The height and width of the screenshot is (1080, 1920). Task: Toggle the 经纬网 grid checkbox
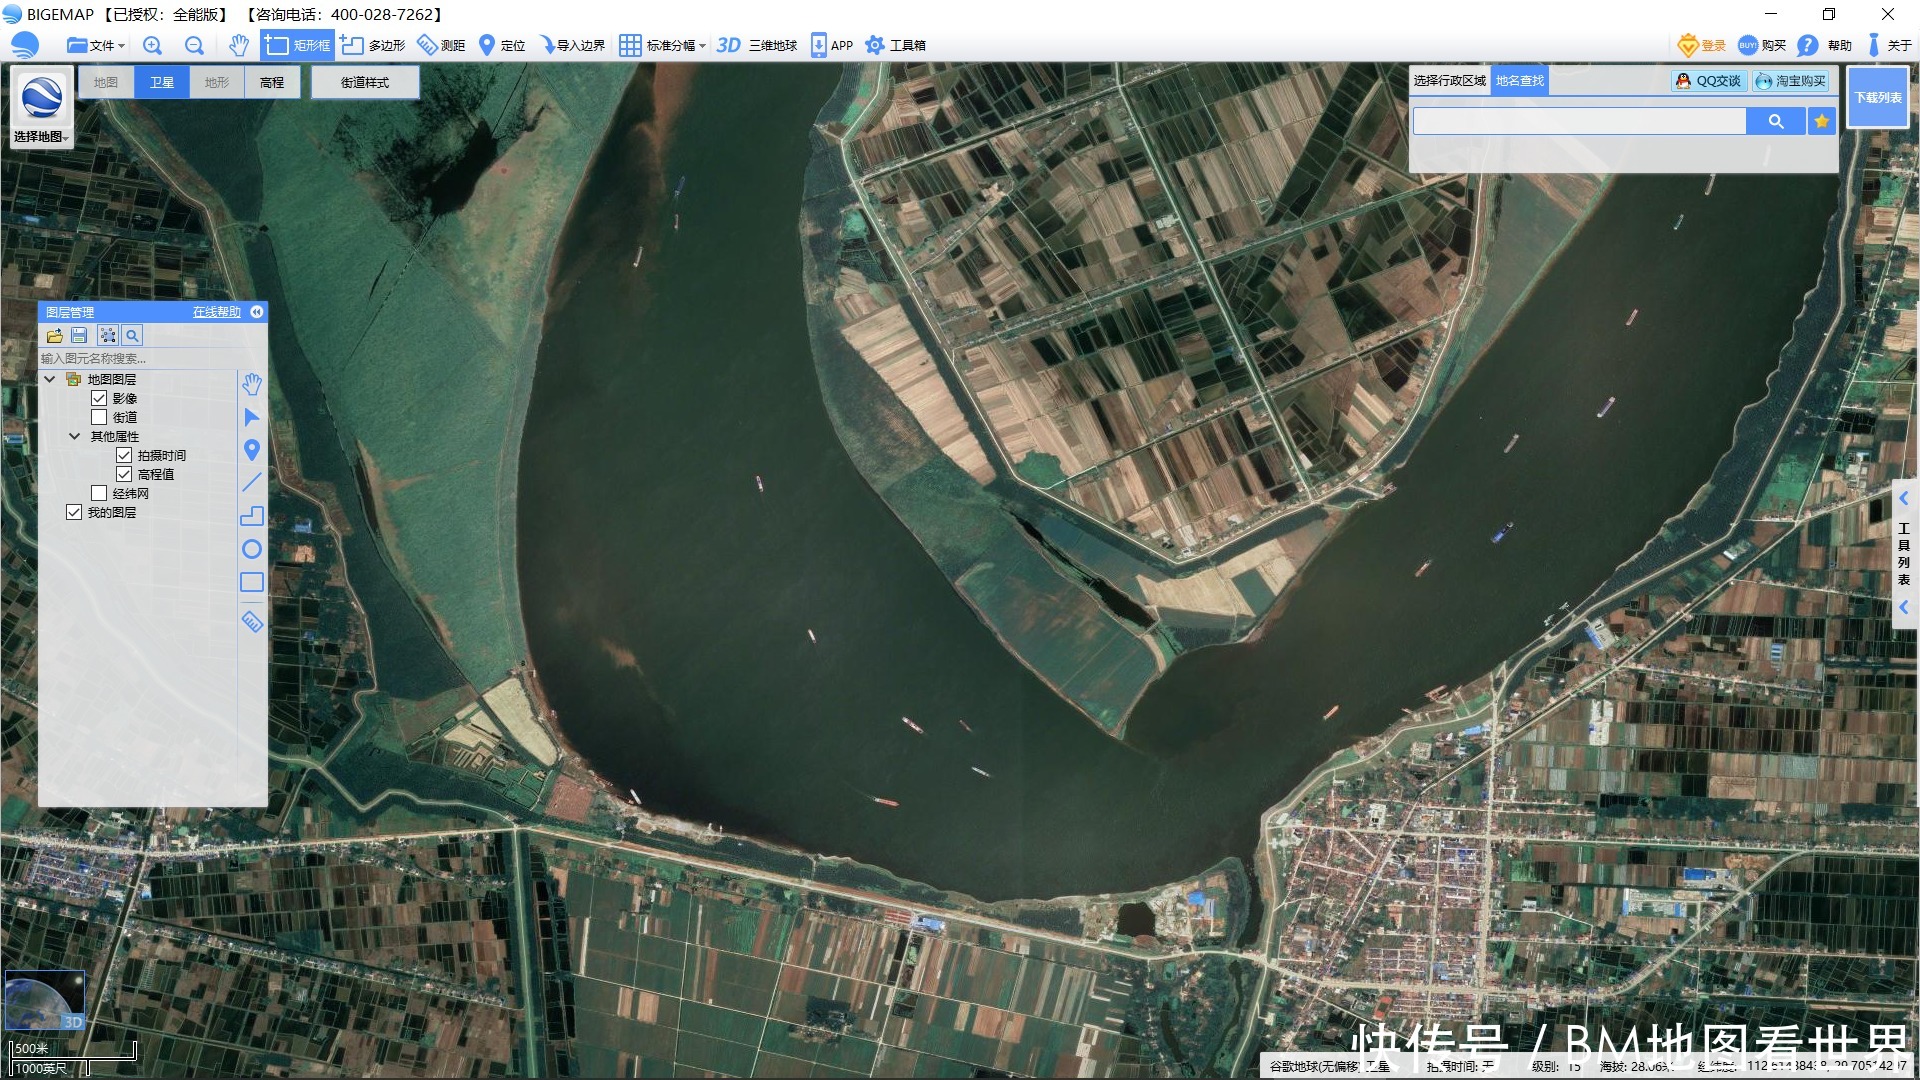click(99, 493)
